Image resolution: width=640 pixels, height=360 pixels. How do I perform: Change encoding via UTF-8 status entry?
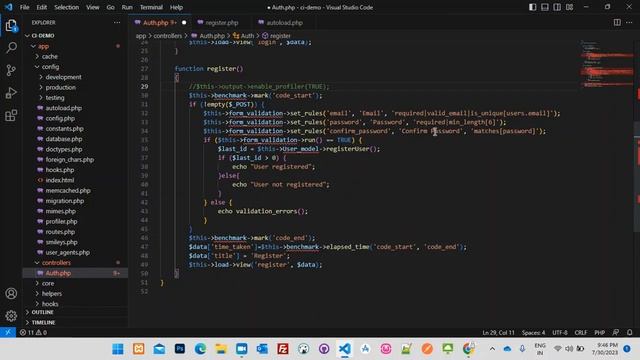pyautogui.click(x=560, y=332)
